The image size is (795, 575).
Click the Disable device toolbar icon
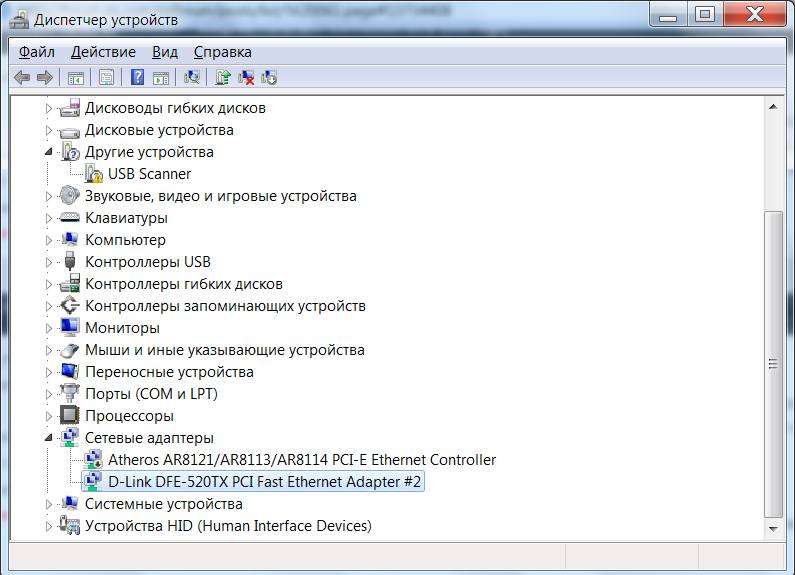pos(269,78)
